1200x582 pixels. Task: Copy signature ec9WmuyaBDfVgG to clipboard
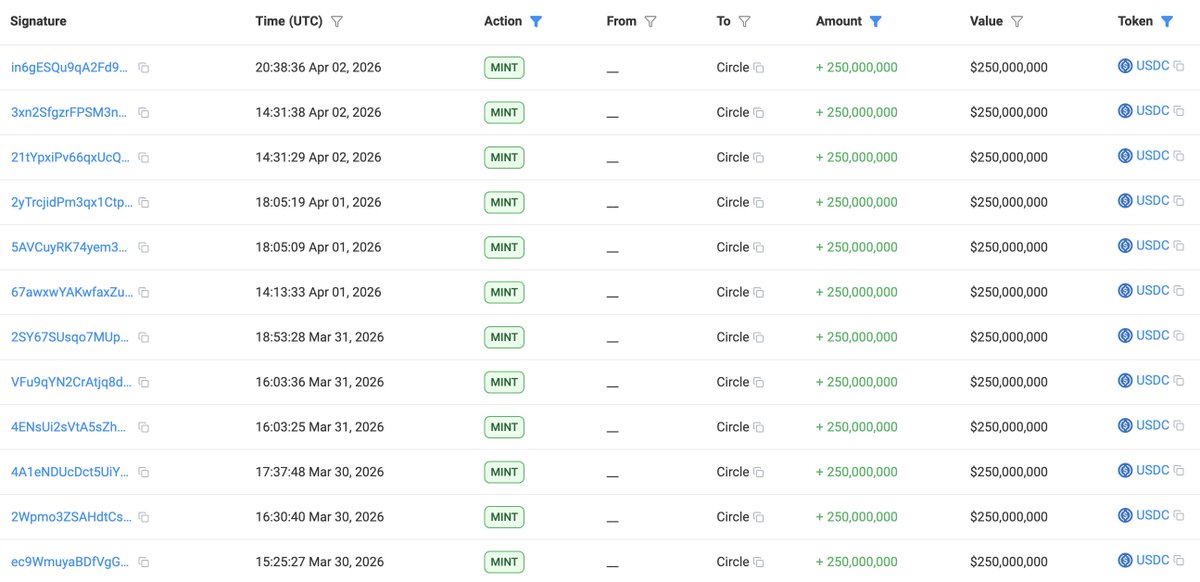[144, 563]
